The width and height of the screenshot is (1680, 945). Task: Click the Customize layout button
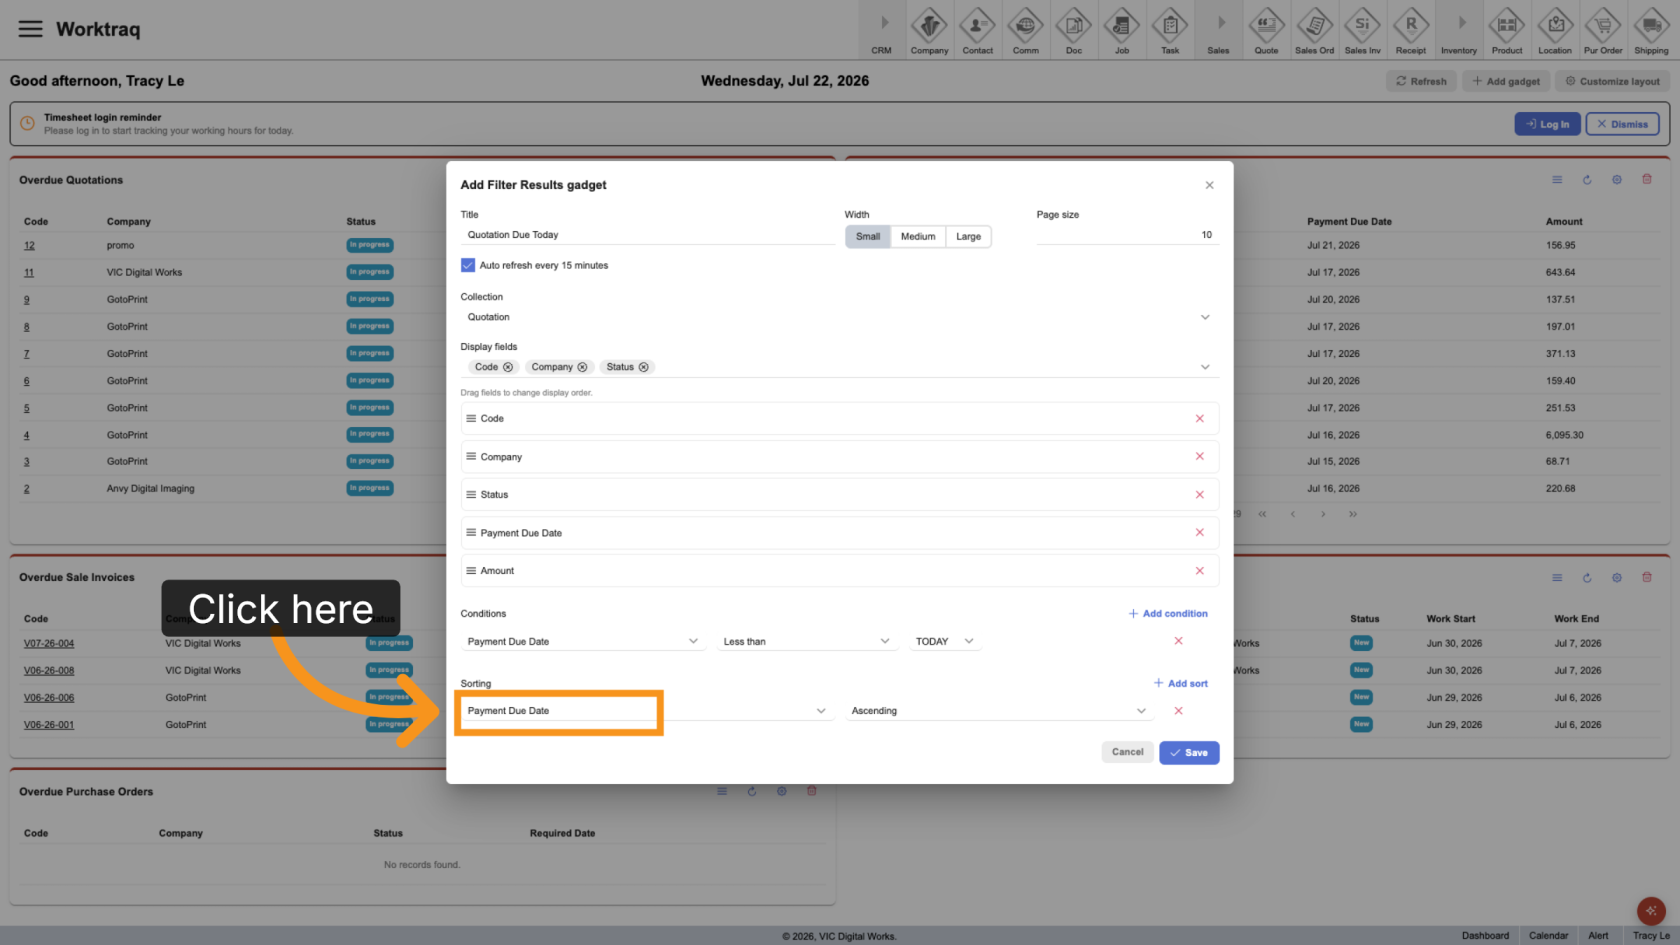pos(1612,81)
